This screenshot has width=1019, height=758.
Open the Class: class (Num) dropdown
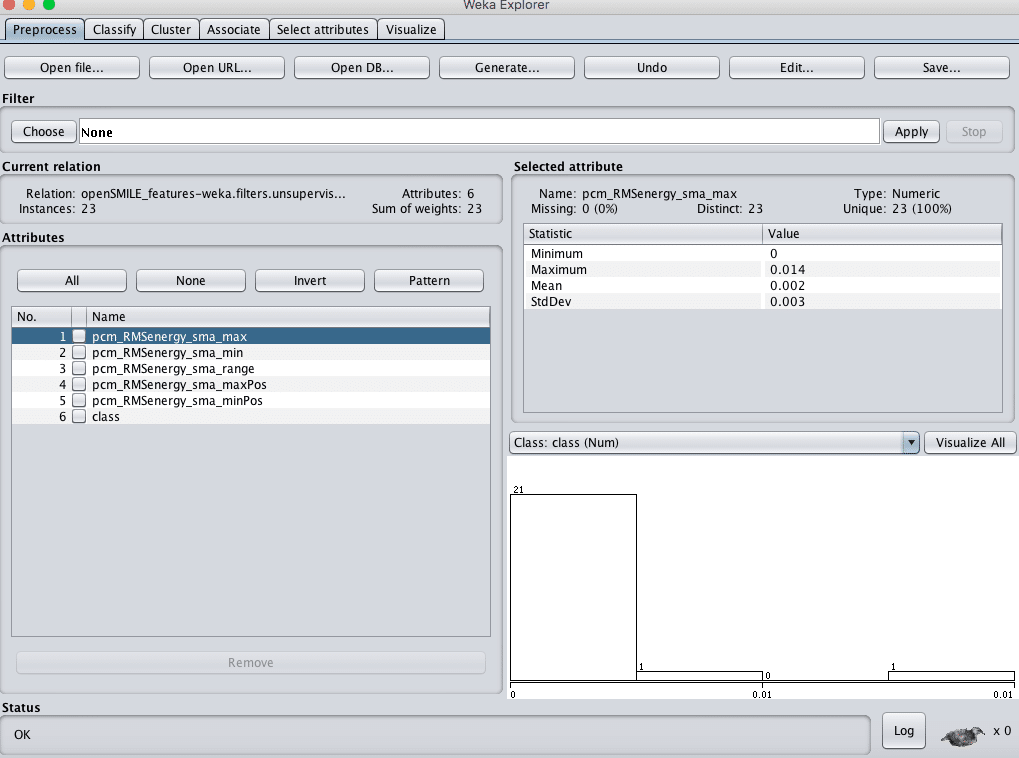714,443
